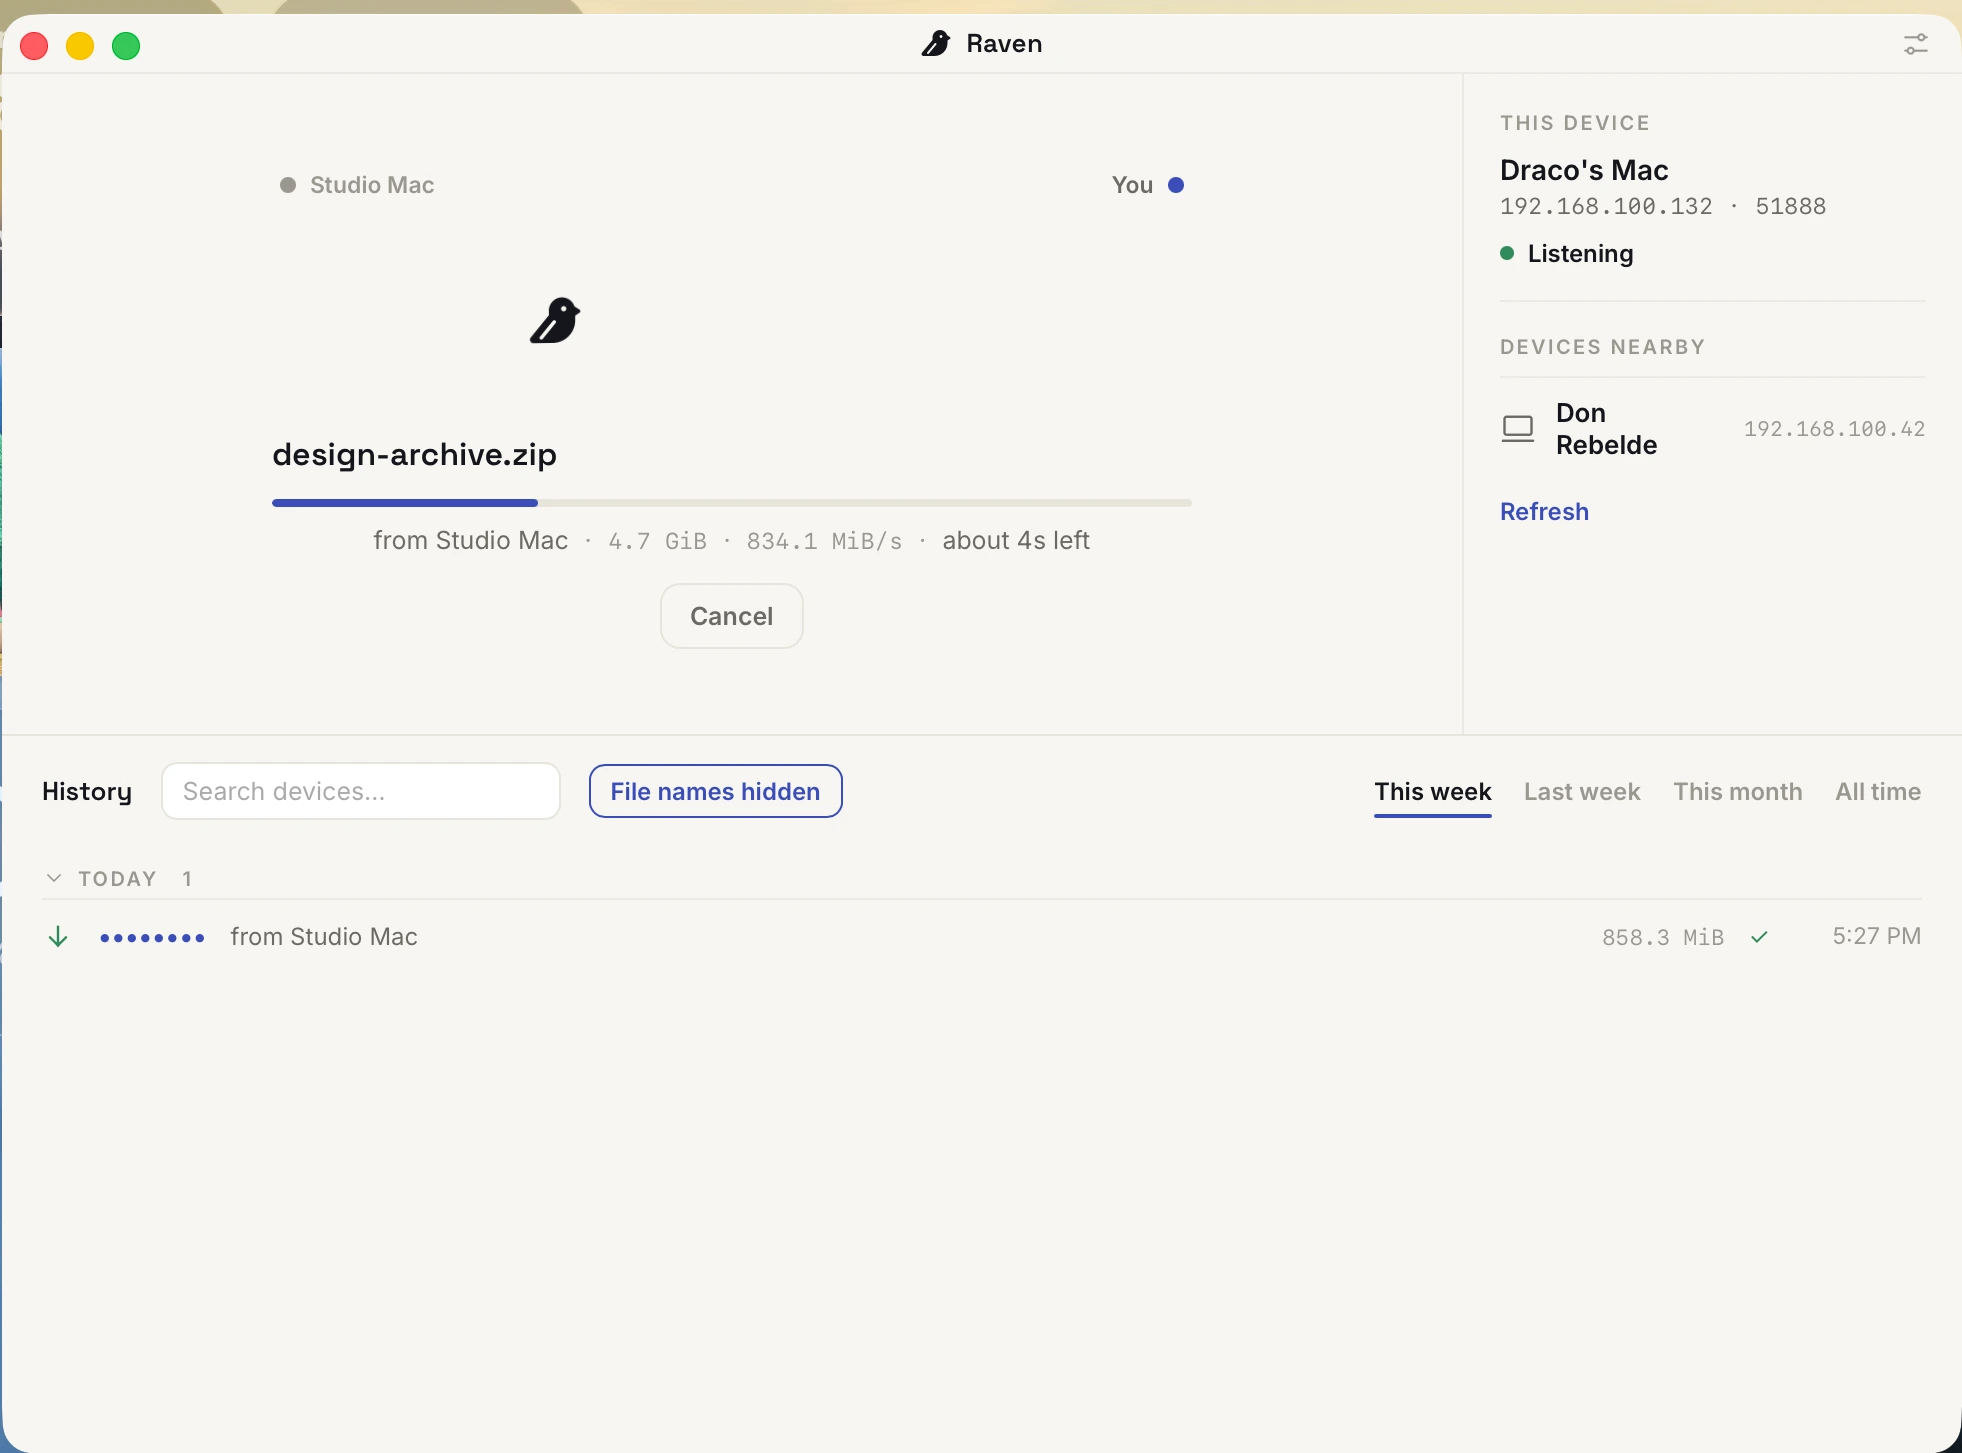Click the blue dot beside You
This screenshot has height=1453, width=1962.
pyautogui.click(x=1176, y=185)
